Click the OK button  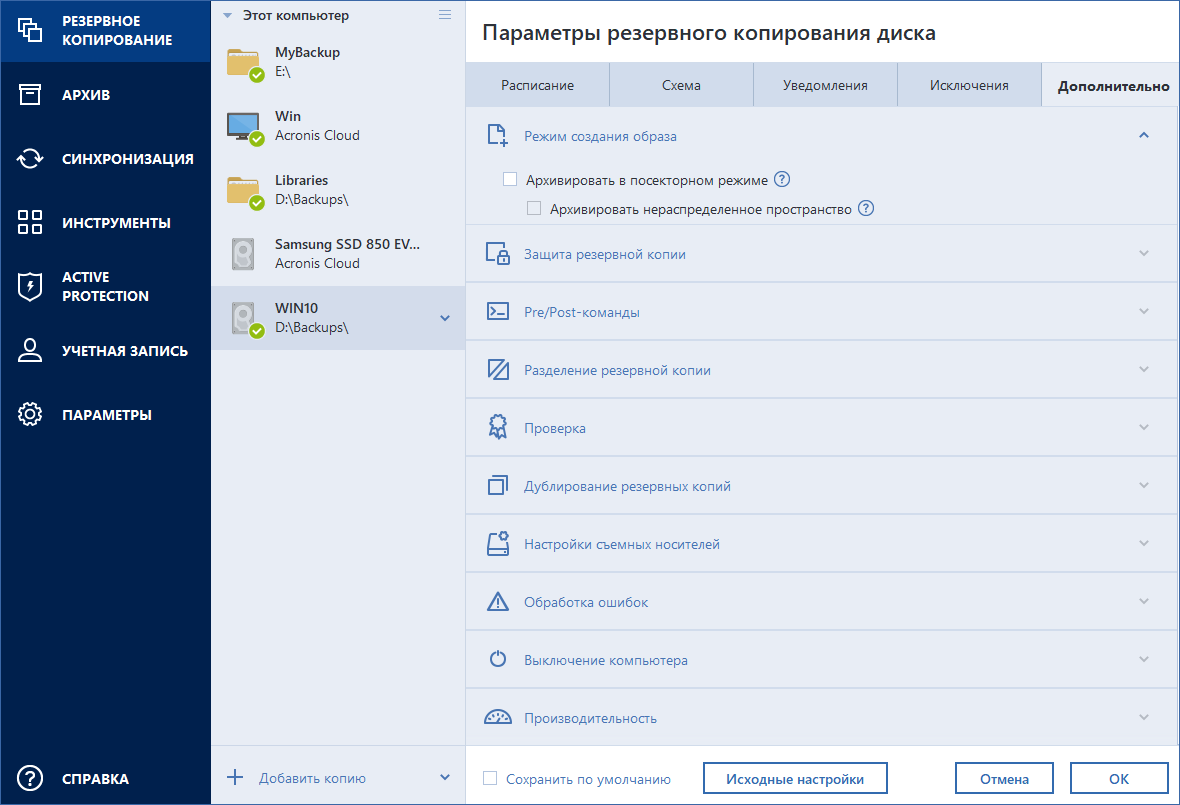(1118, 778)
